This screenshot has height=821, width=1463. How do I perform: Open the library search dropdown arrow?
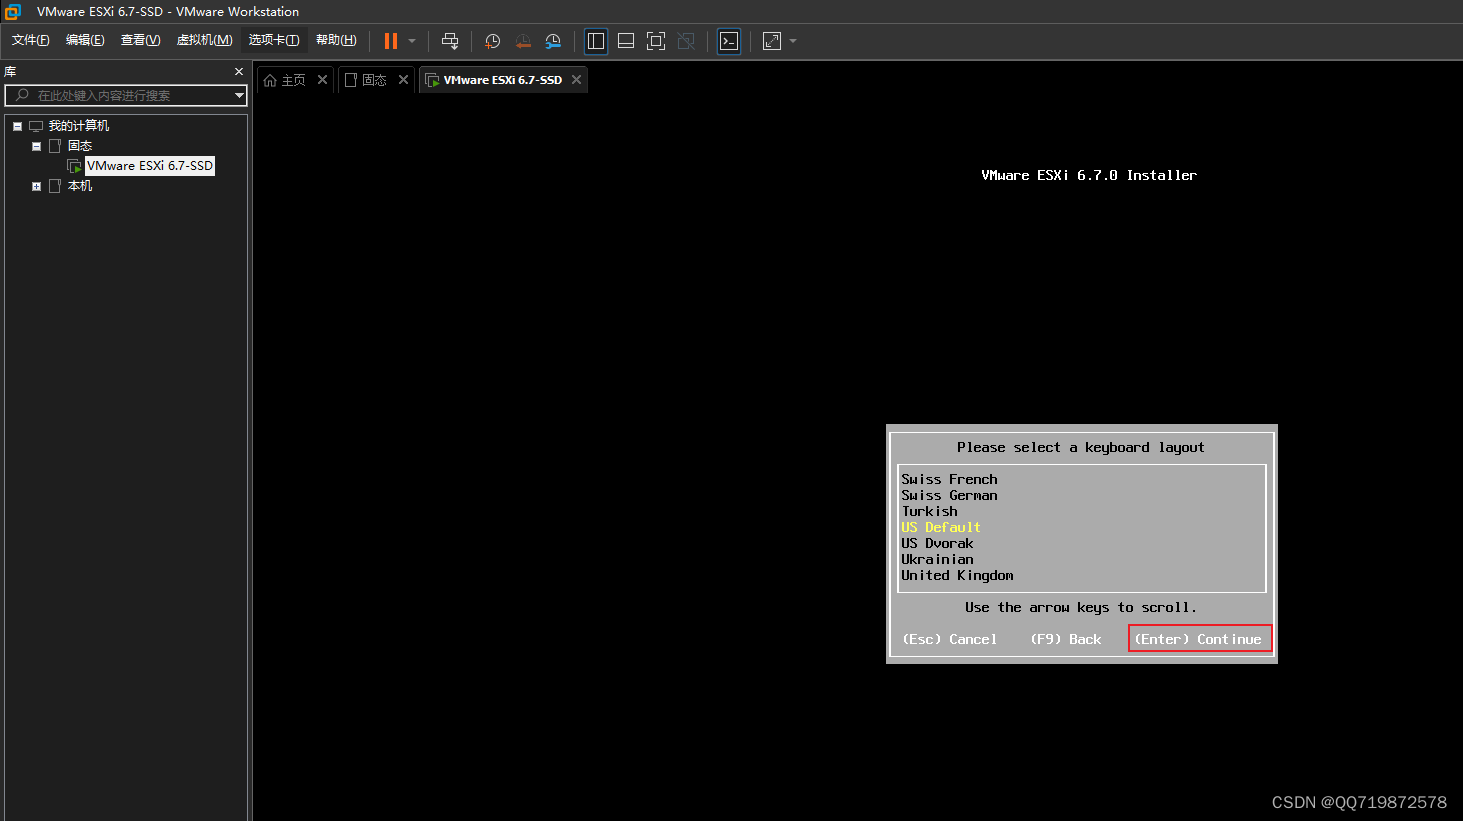(x=239, y=95)
